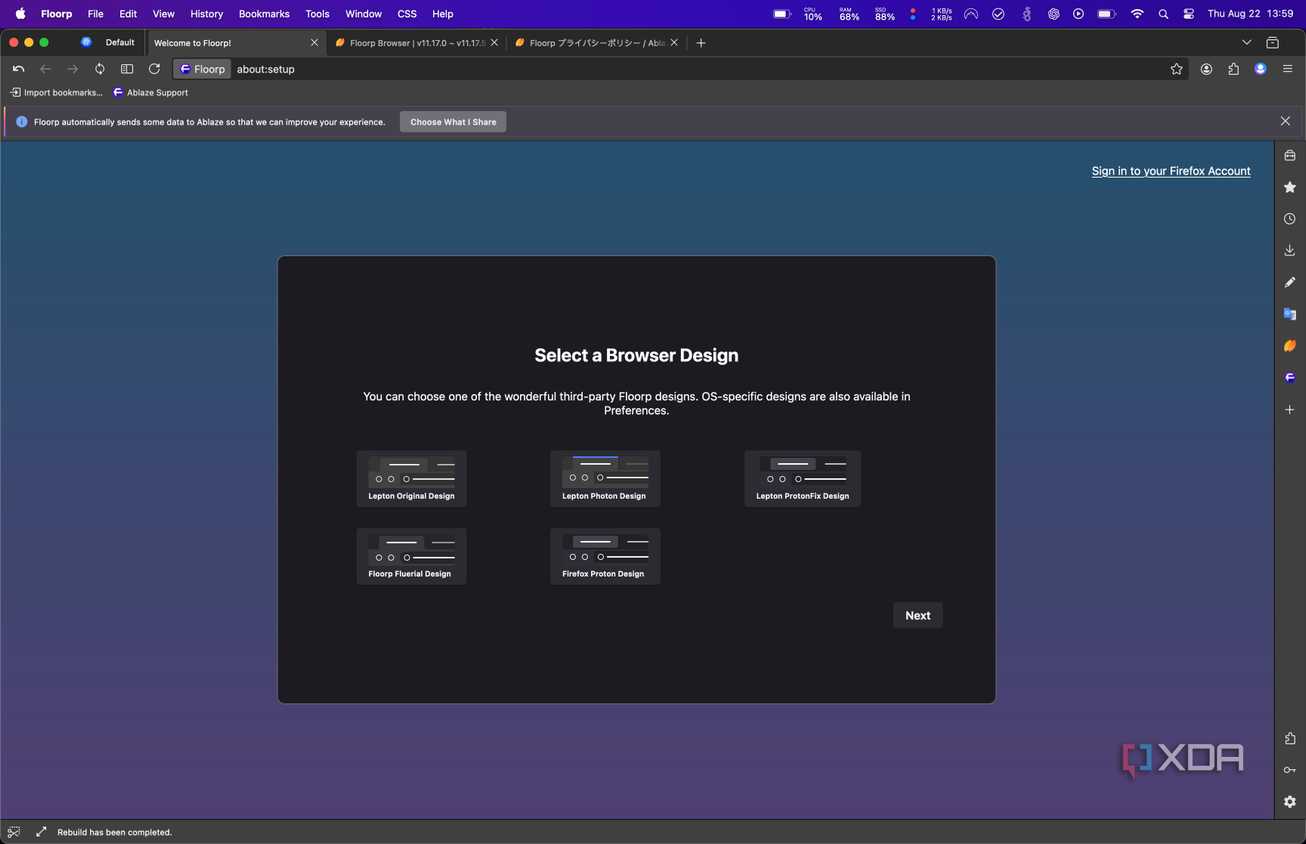
Task: Select the Floorp Fluerial Design option
Action: (411, 556)
